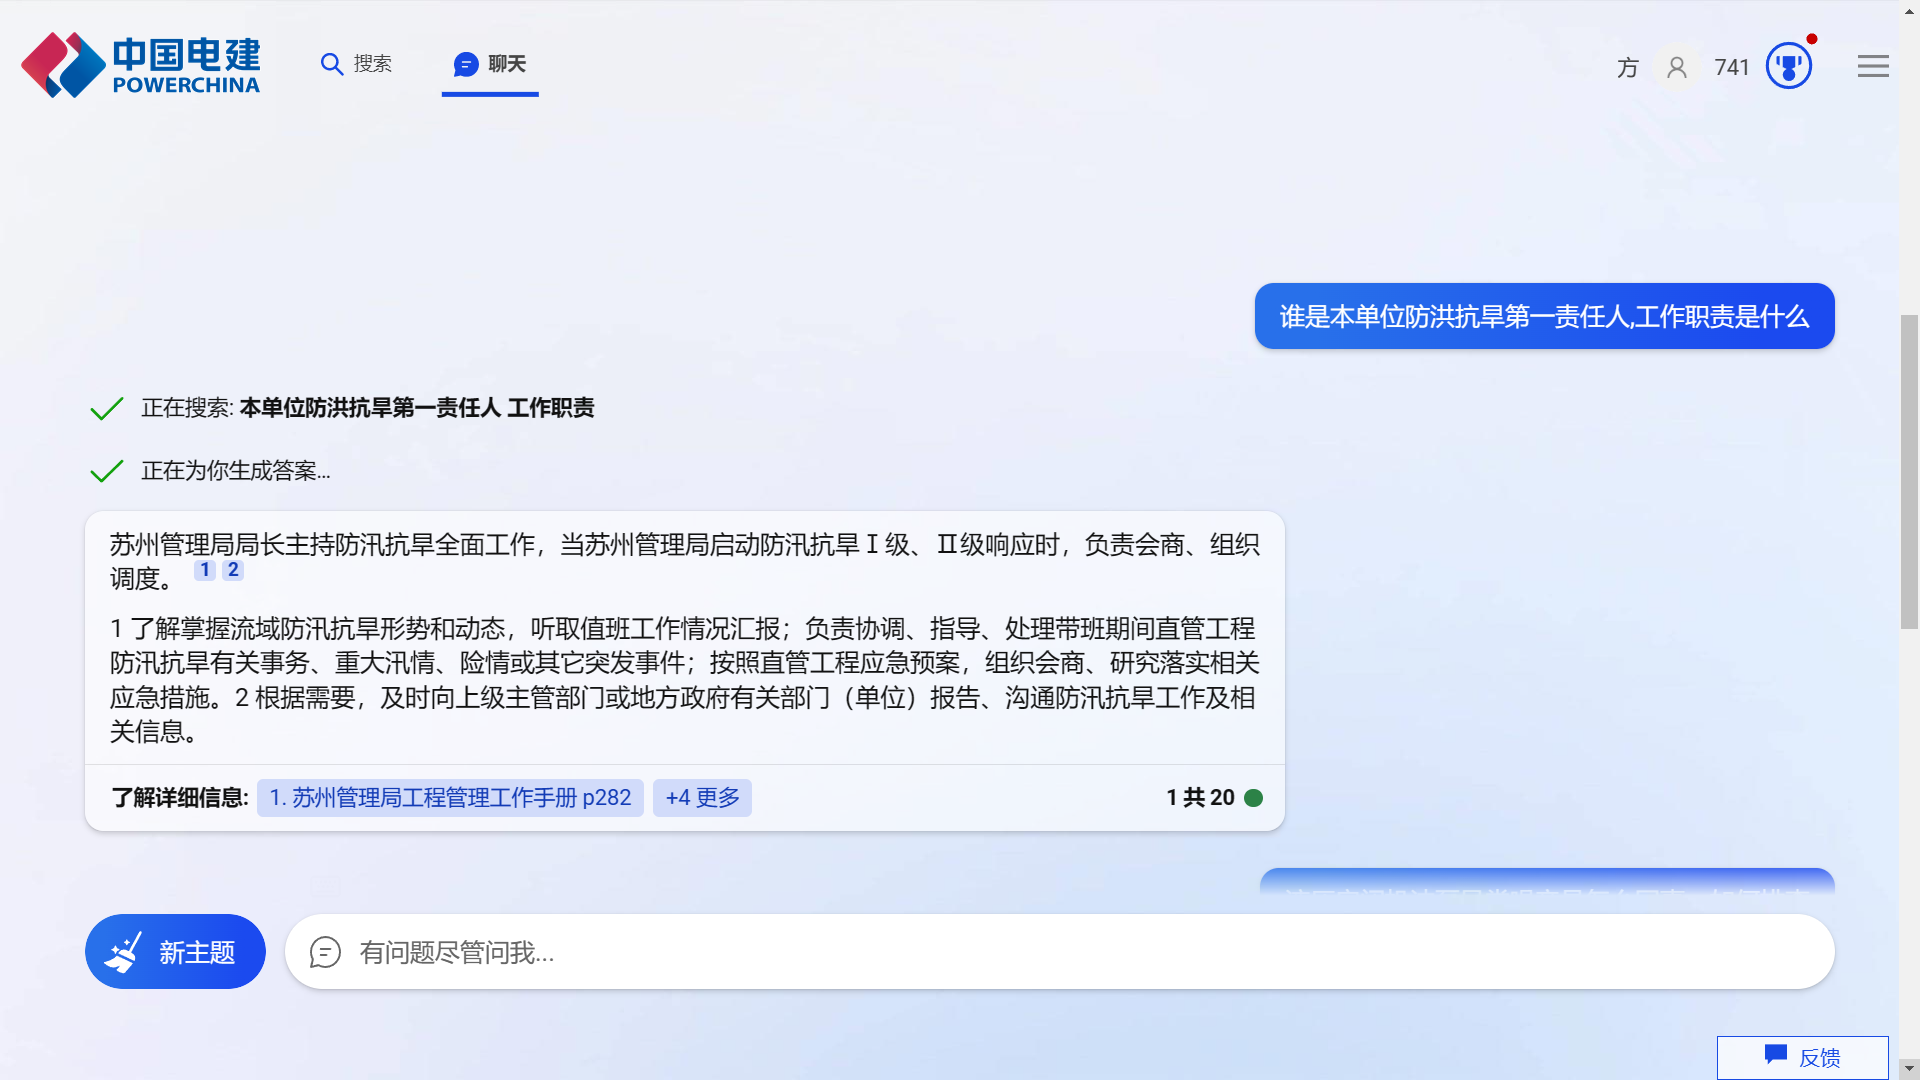Open source 苏州管理局工程管理工作手册 p282
1920x1080 pixels.
coord(450,798)
